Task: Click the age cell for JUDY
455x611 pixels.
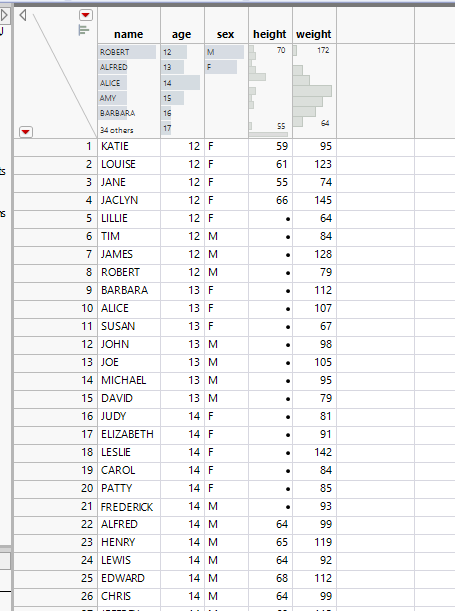Action: 182,416
